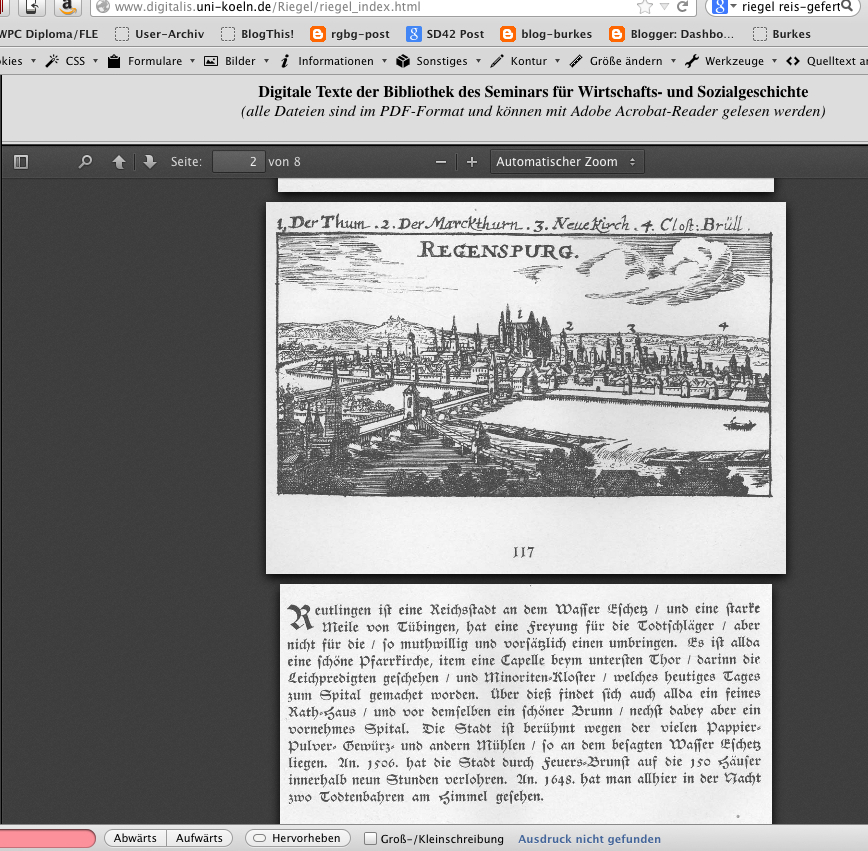This screenshot has height=851, width=868.
Task: Toggle the PDF viewer sidebar
Action: (x=21, y=162)
